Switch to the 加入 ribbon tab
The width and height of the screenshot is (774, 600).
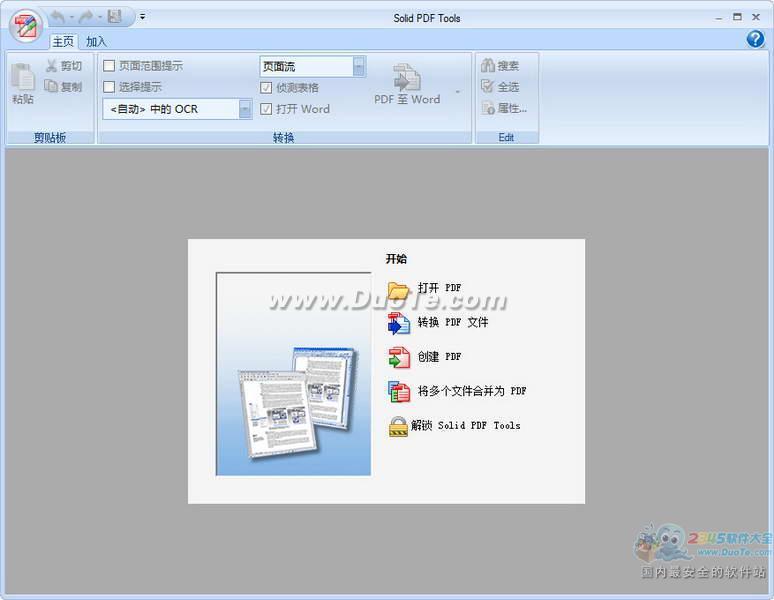pyautogui.click(x=96, y=41)
